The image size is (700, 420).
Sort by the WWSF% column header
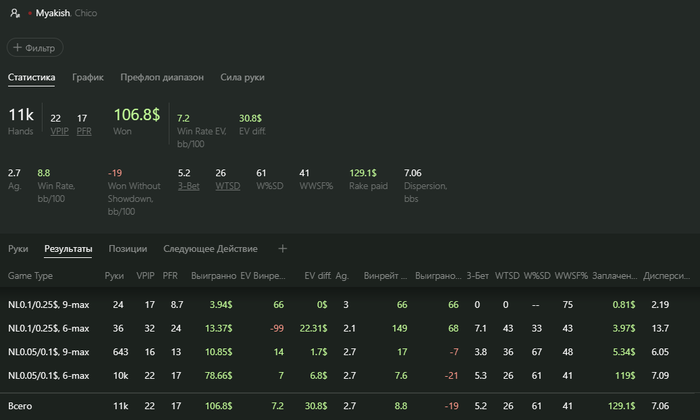(x=571, y=276)
